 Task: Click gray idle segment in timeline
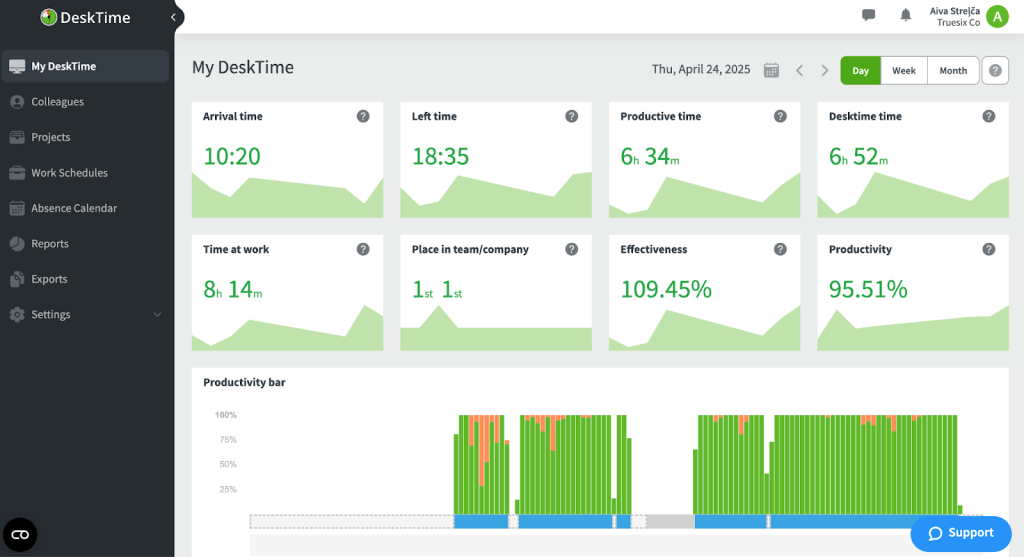tap(670, 522)
